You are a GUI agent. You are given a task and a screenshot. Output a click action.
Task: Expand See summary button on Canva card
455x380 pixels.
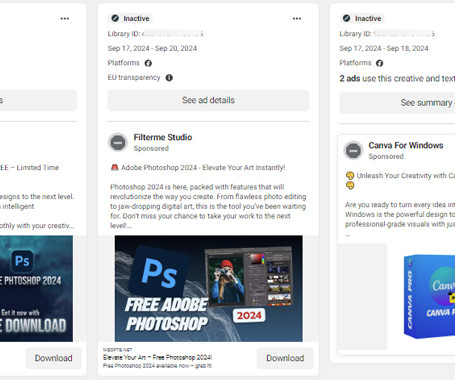point(397,103)
